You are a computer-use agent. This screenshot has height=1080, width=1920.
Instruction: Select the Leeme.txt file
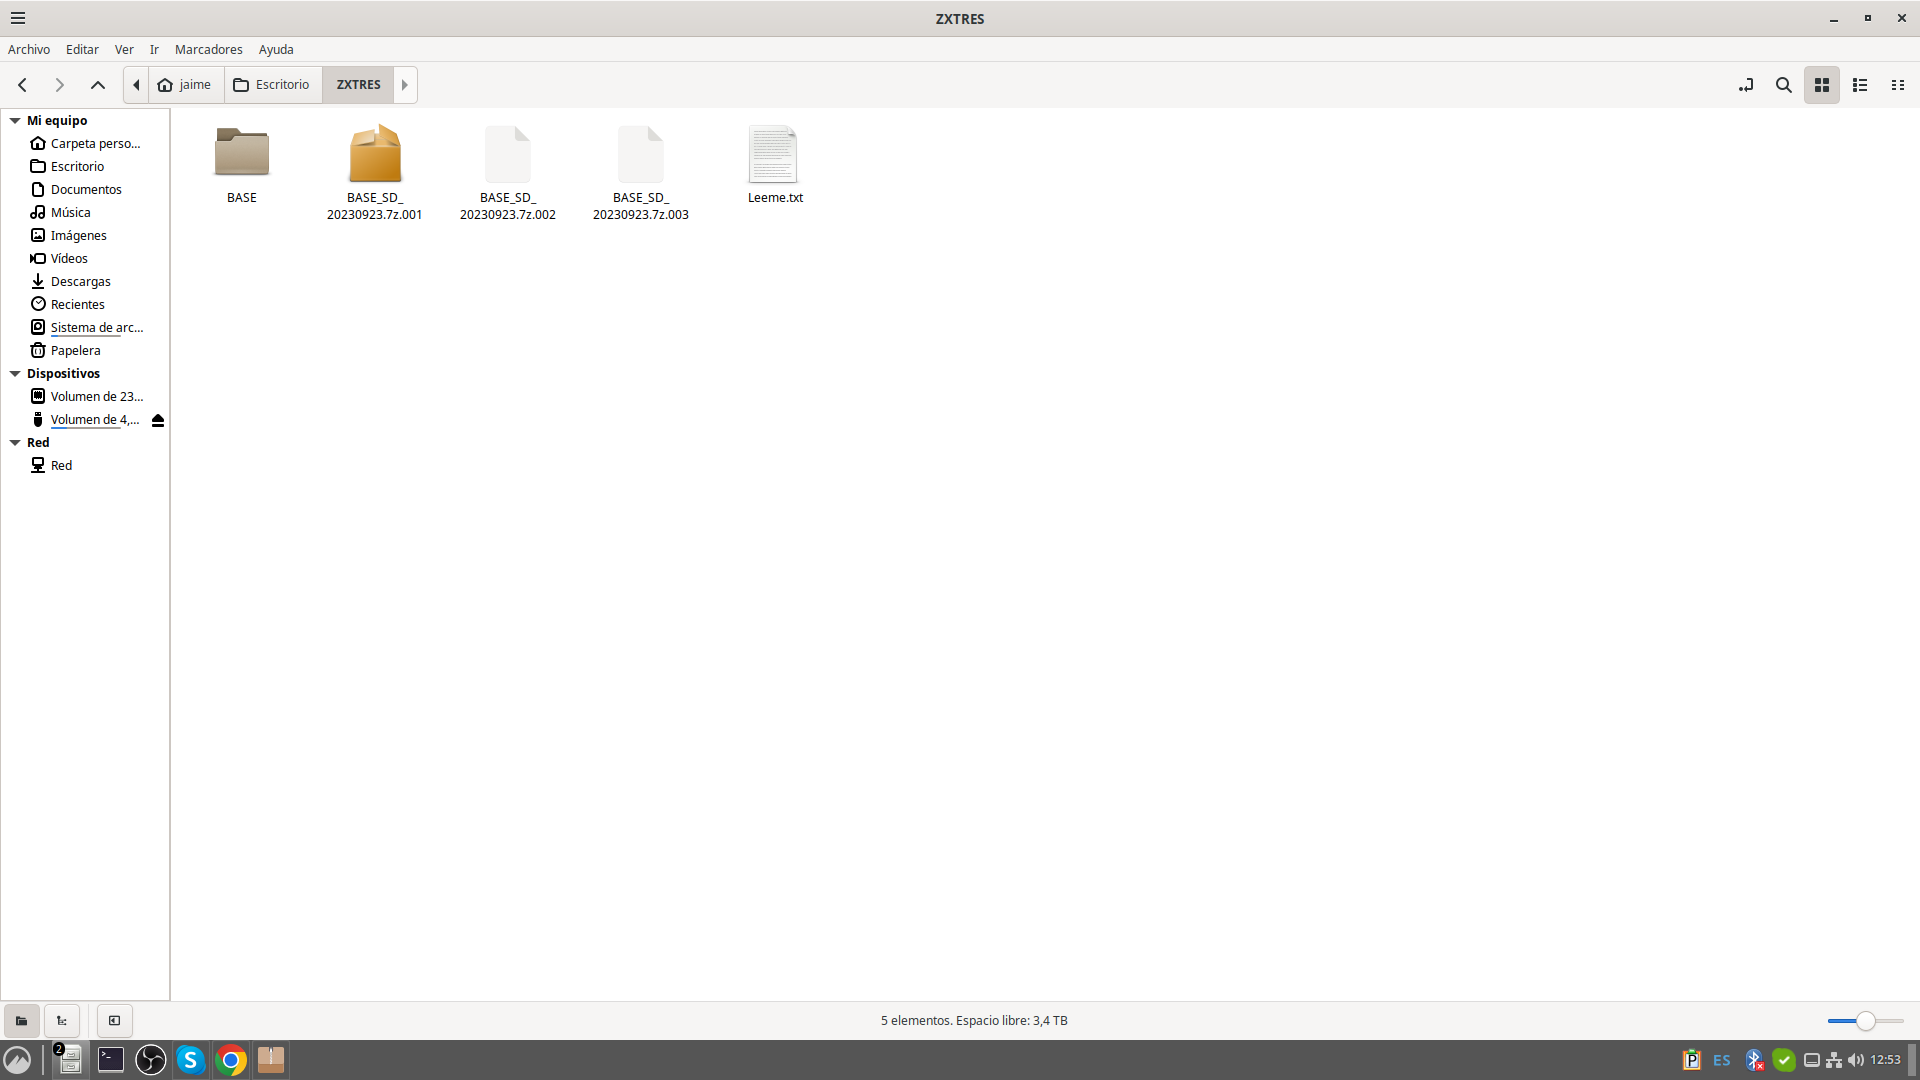[774, 165]
